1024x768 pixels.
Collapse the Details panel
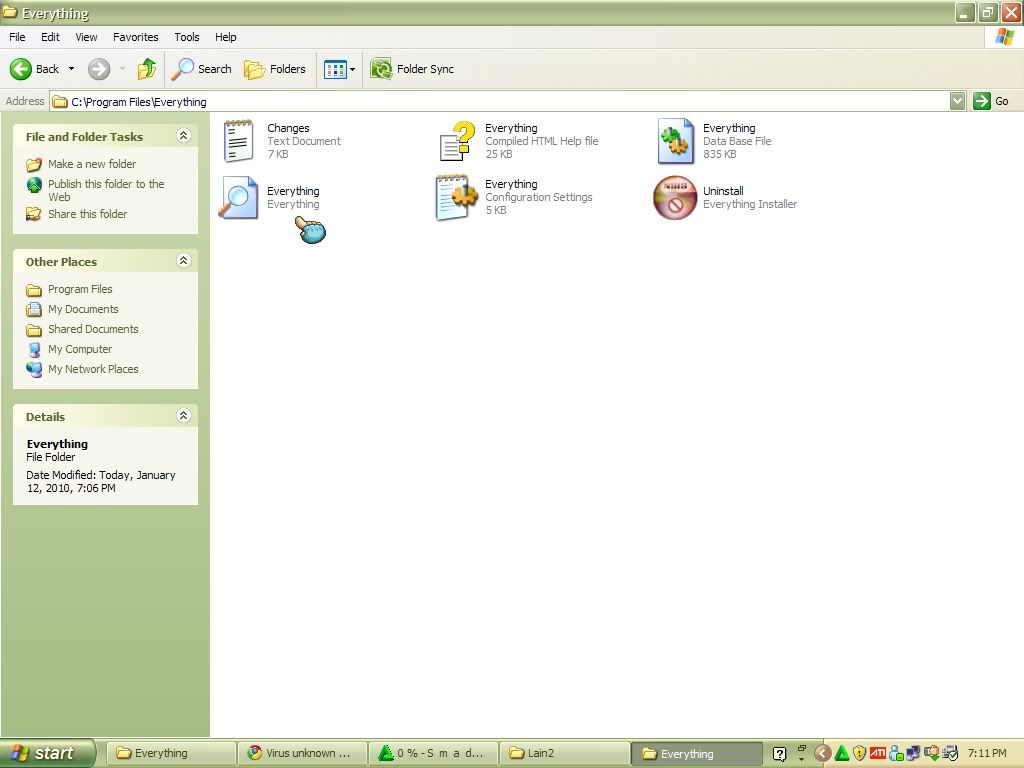click(184, 415)
